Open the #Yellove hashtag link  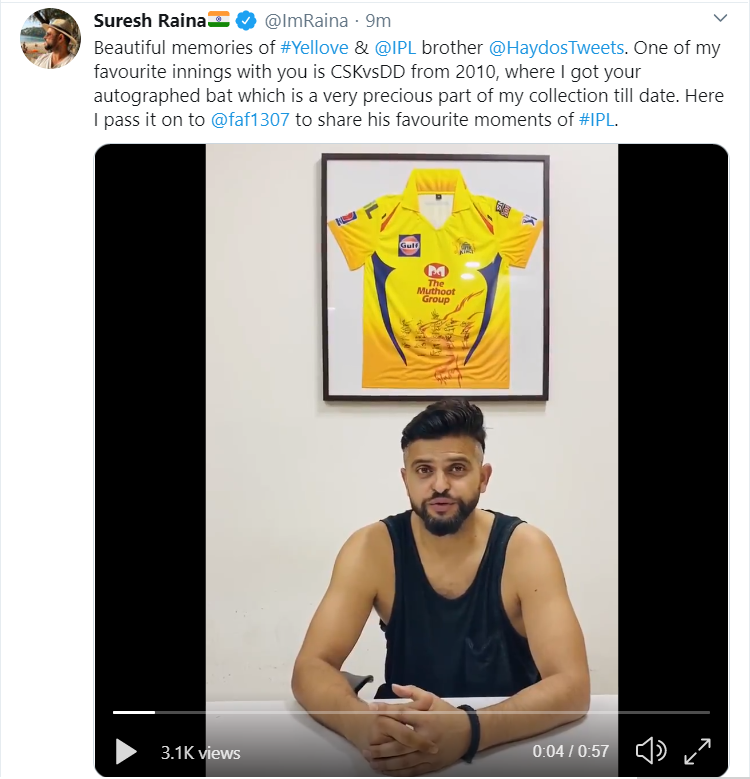(313, 47)
